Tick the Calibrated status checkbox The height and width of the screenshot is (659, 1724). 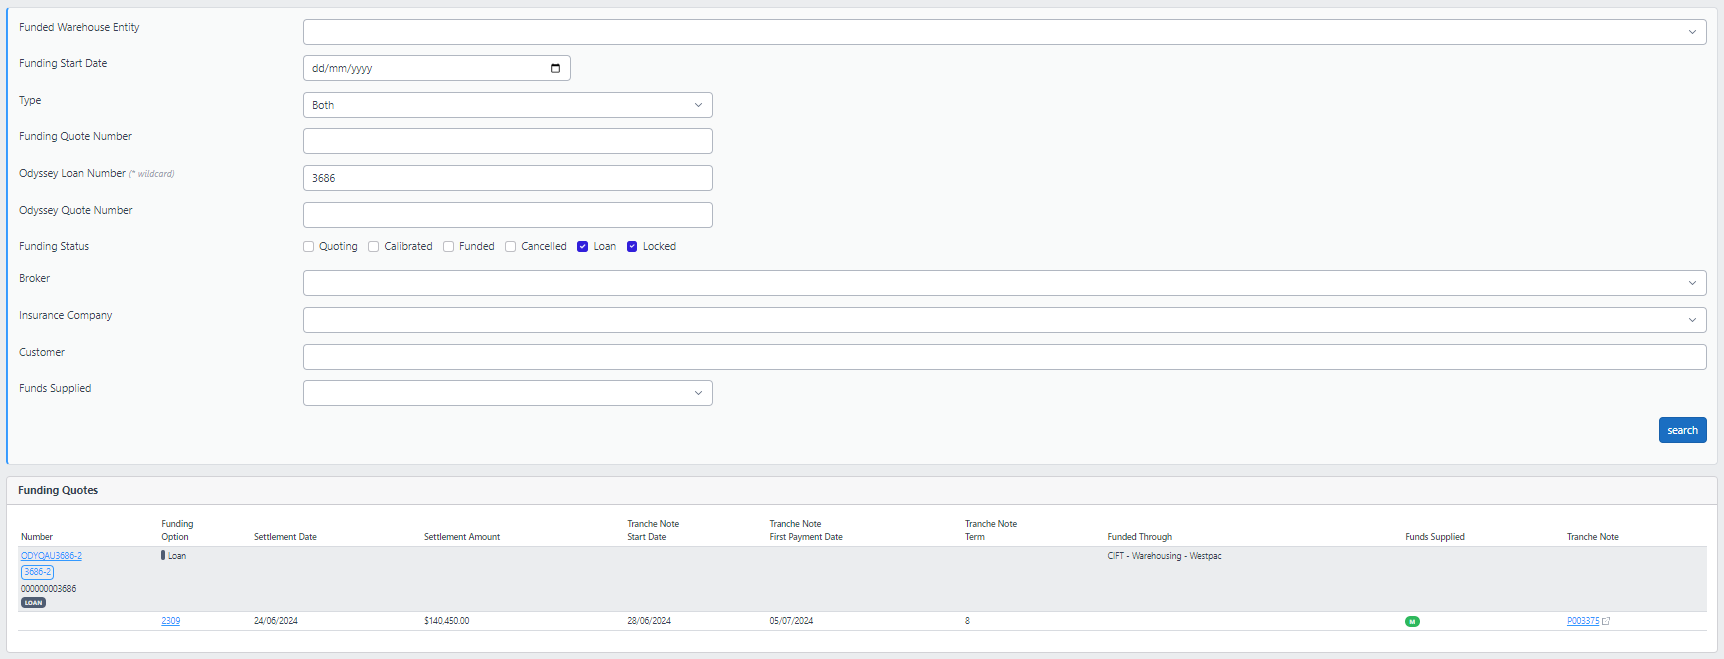pyautogui.click(x=374, y=246)
